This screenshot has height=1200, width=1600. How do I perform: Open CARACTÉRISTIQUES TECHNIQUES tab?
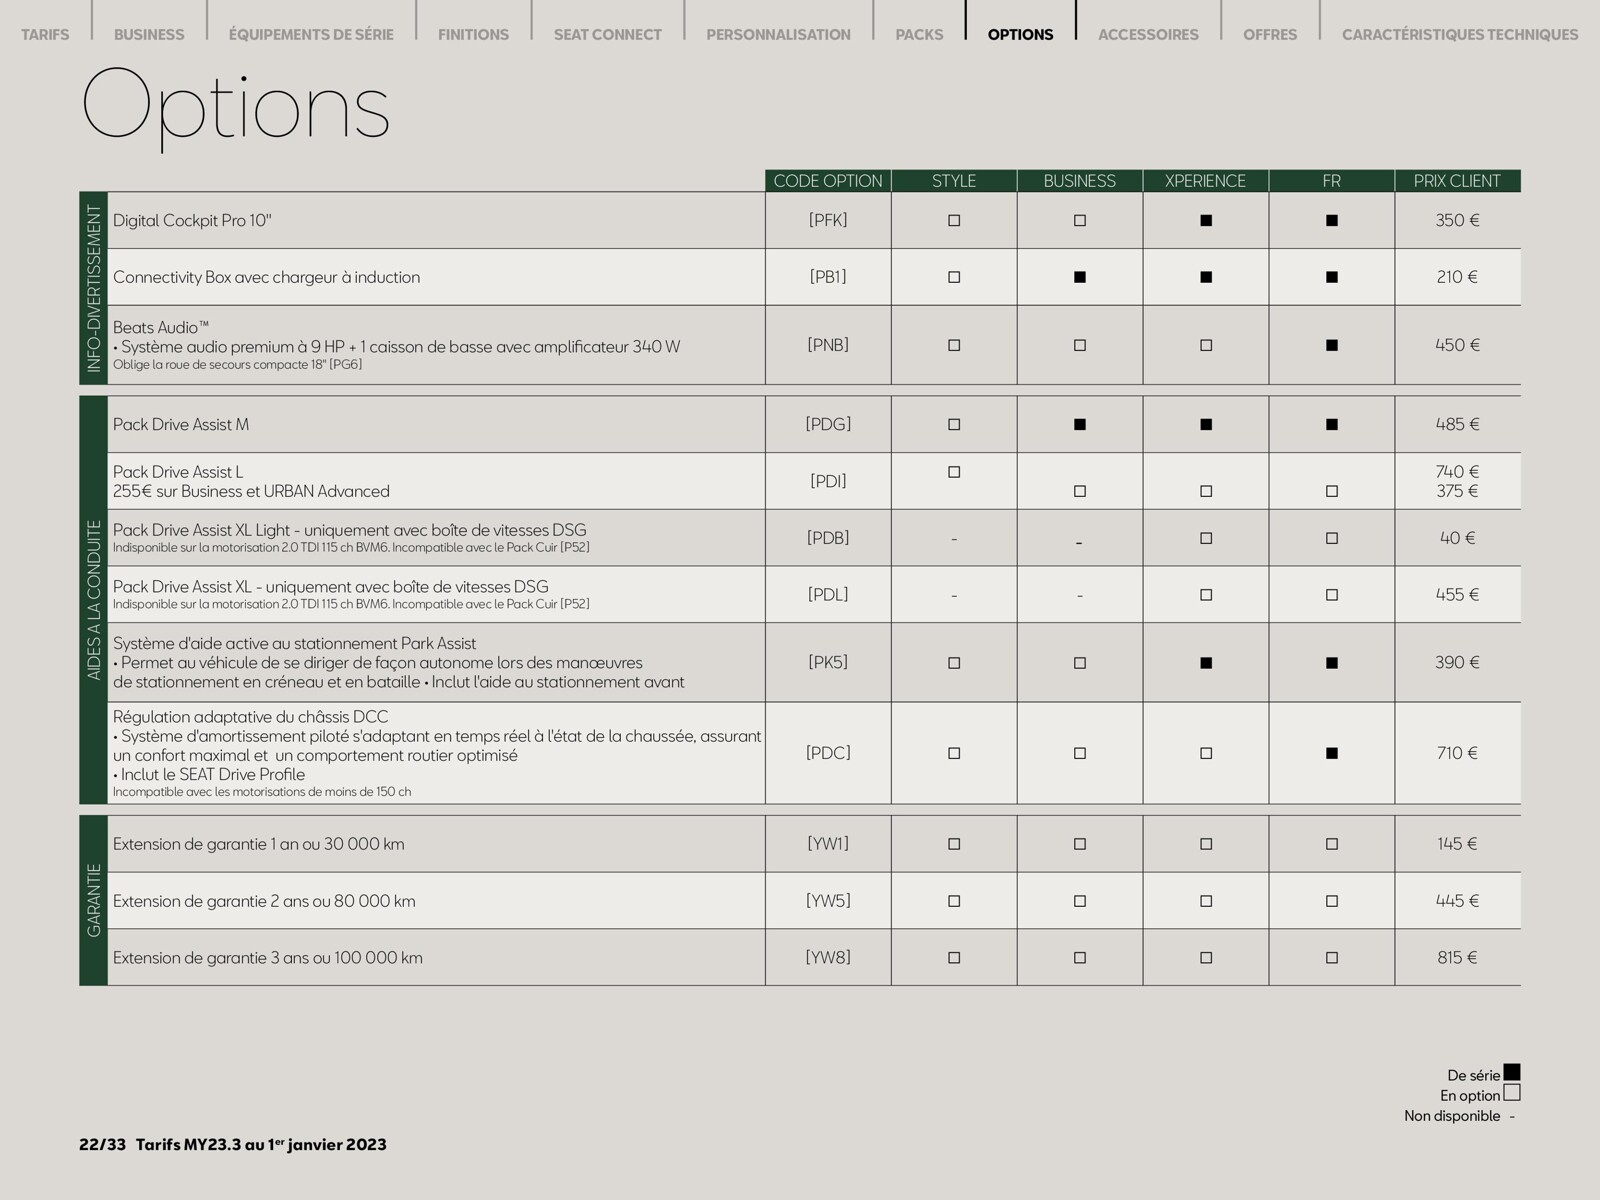[1460, 34]
